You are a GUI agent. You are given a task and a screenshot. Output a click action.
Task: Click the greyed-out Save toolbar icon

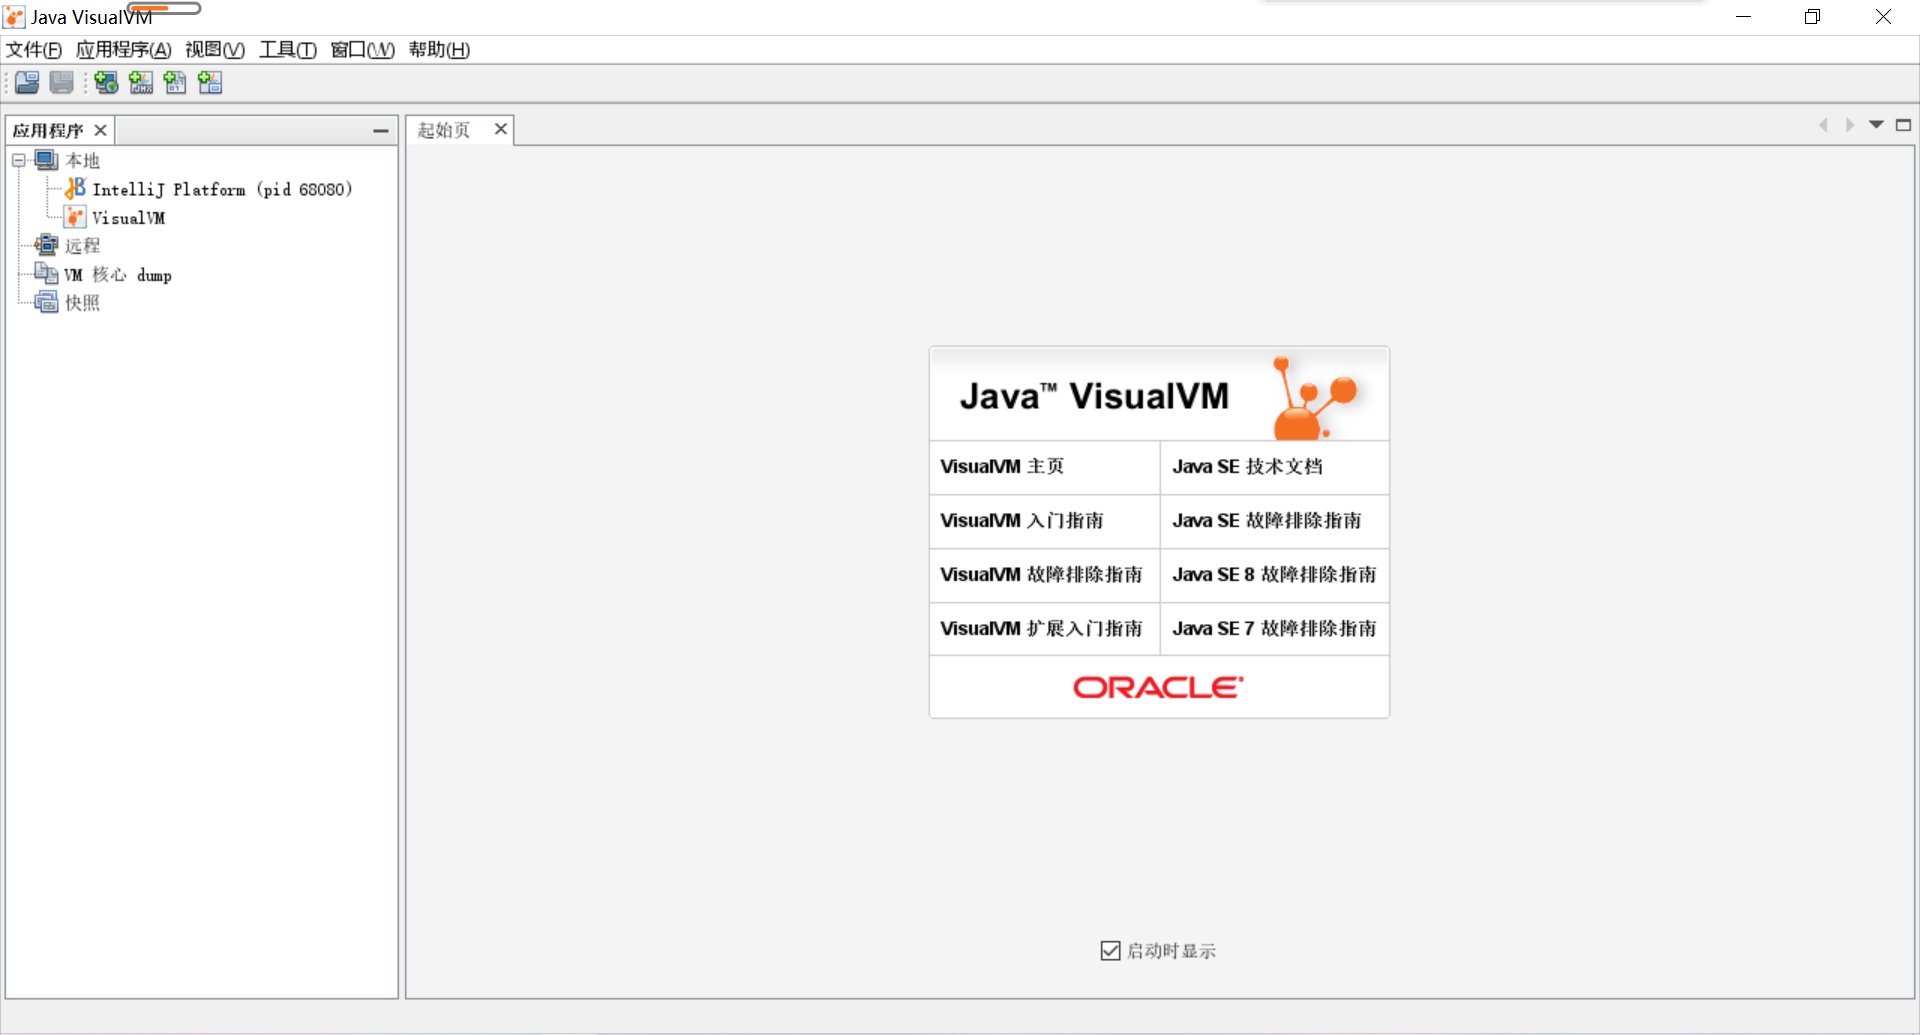point(62,83)
